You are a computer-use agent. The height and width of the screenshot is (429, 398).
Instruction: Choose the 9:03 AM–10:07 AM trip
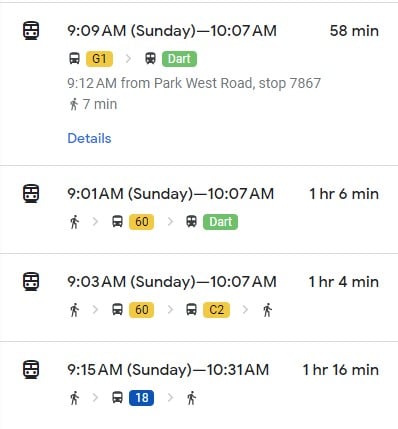(199, 297)
